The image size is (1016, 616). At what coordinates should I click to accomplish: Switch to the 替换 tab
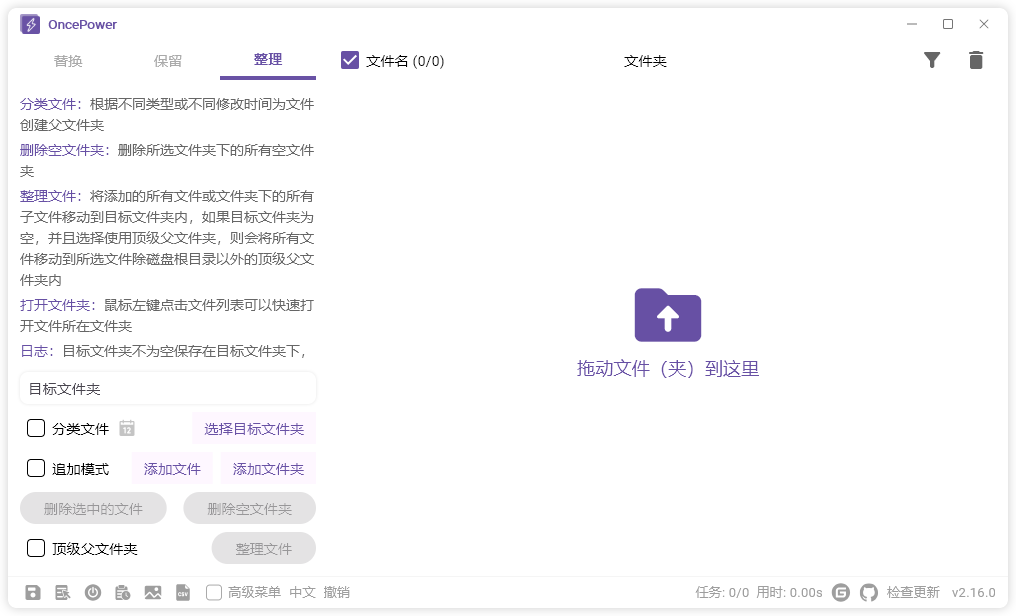68,60
